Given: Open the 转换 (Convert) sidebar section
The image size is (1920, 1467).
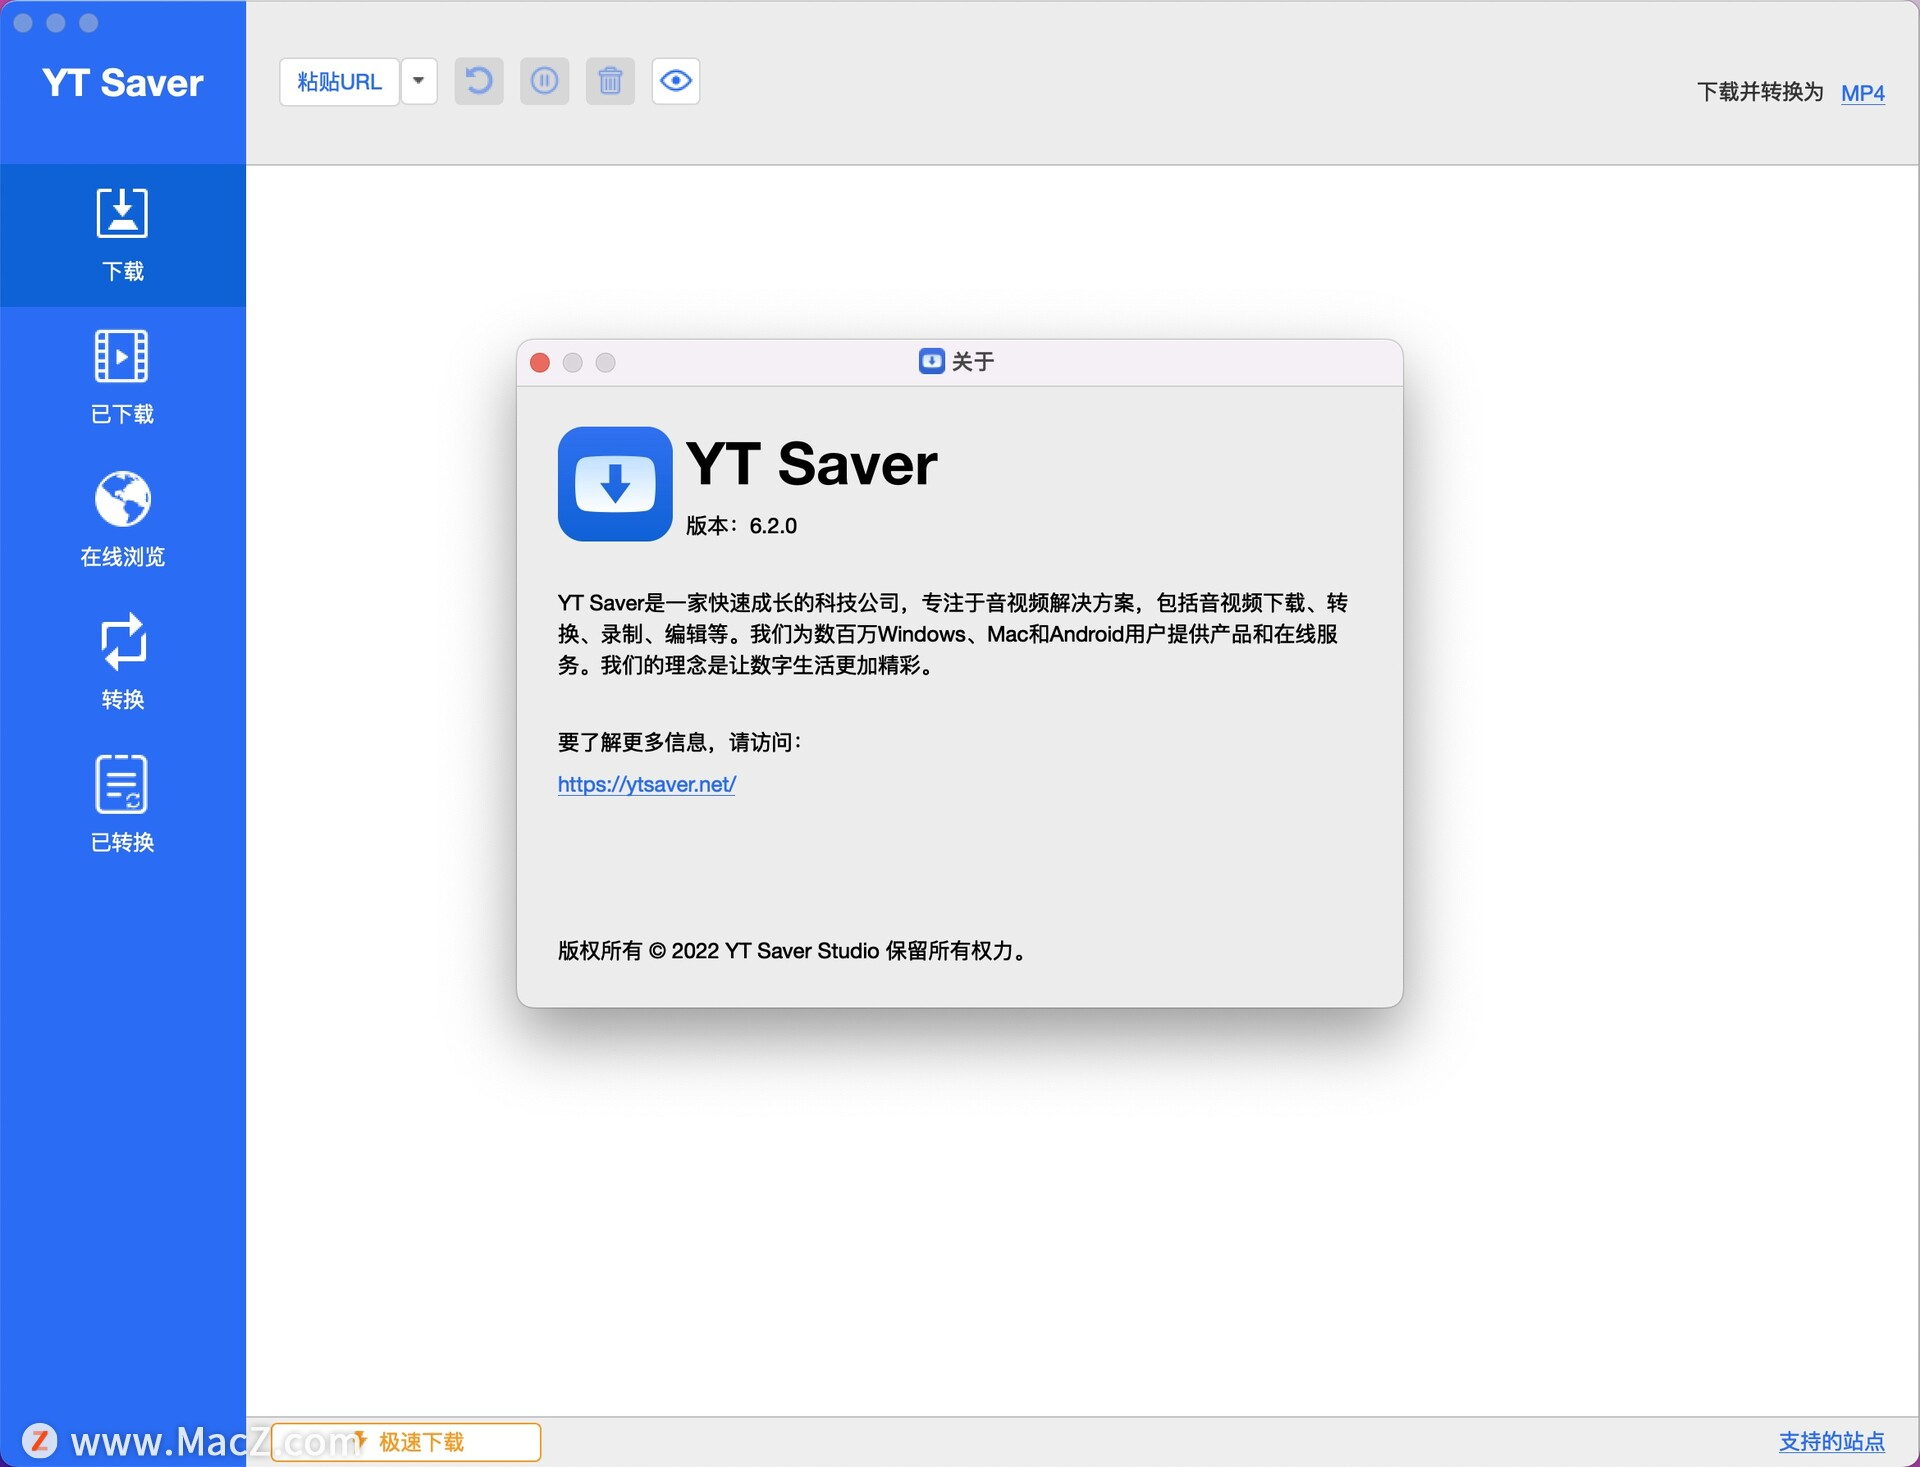Looking at the screenshot, I should [122, 661].
